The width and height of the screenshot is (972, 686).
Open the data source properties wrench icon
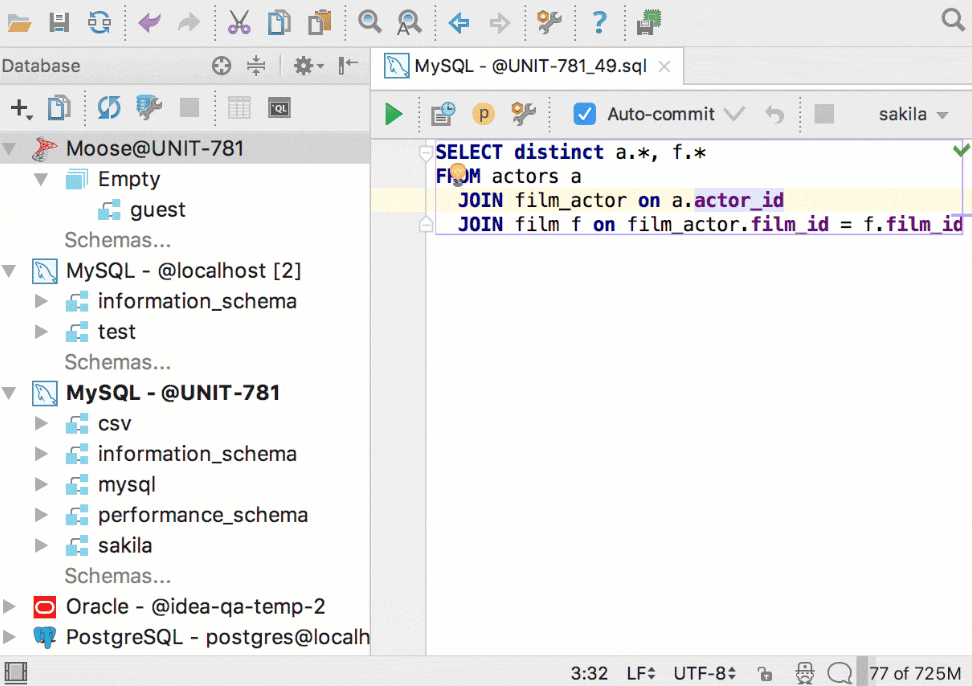point(149,108)
